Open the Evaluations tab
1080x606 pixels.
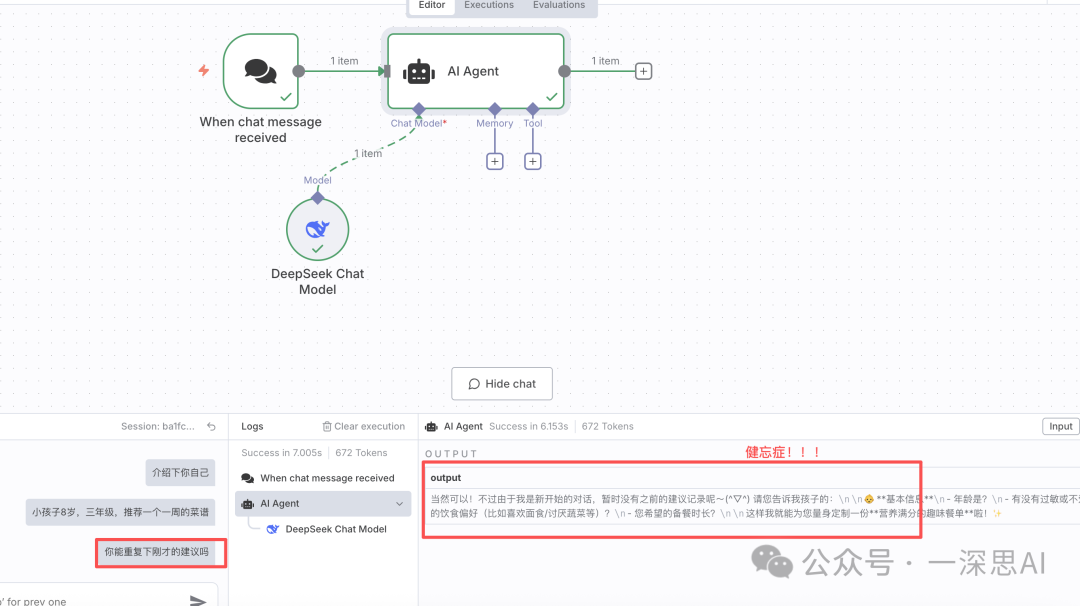click(558, 5)
